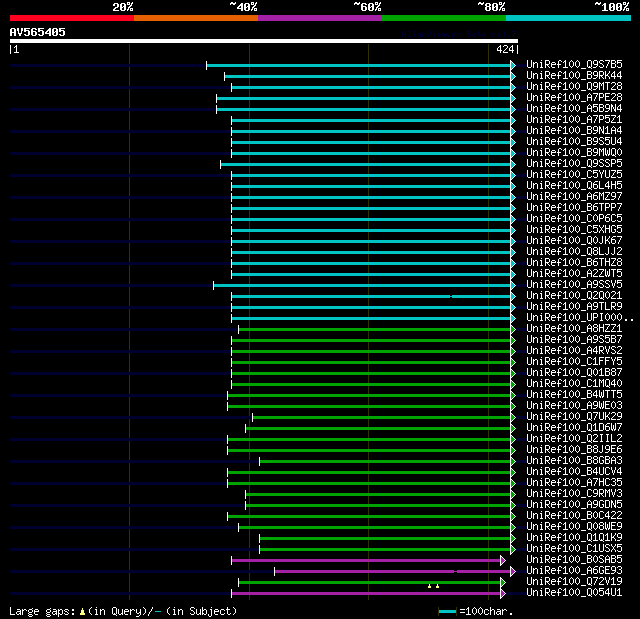640x619 pixels.
Task: Click the yellow gap markers on the Q72V19 bar
Action: (433, 586)
